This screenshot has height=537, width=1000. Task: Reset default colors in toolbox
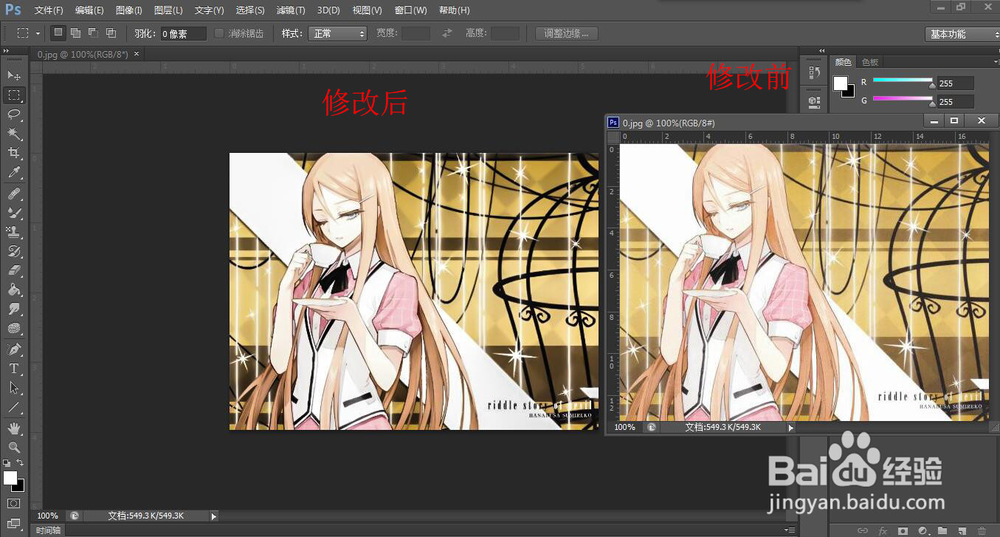pyautogui.click(x=7, y=463)
